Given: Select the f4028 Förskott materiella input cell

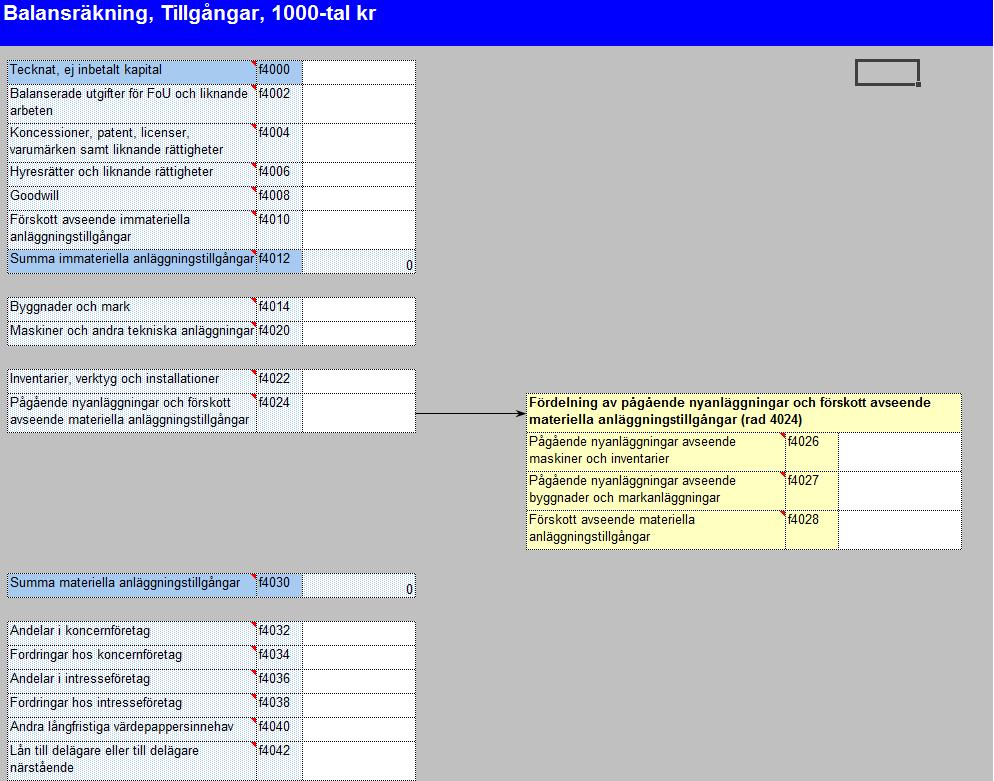Looking at the screenshot, I should click(900, 530).
